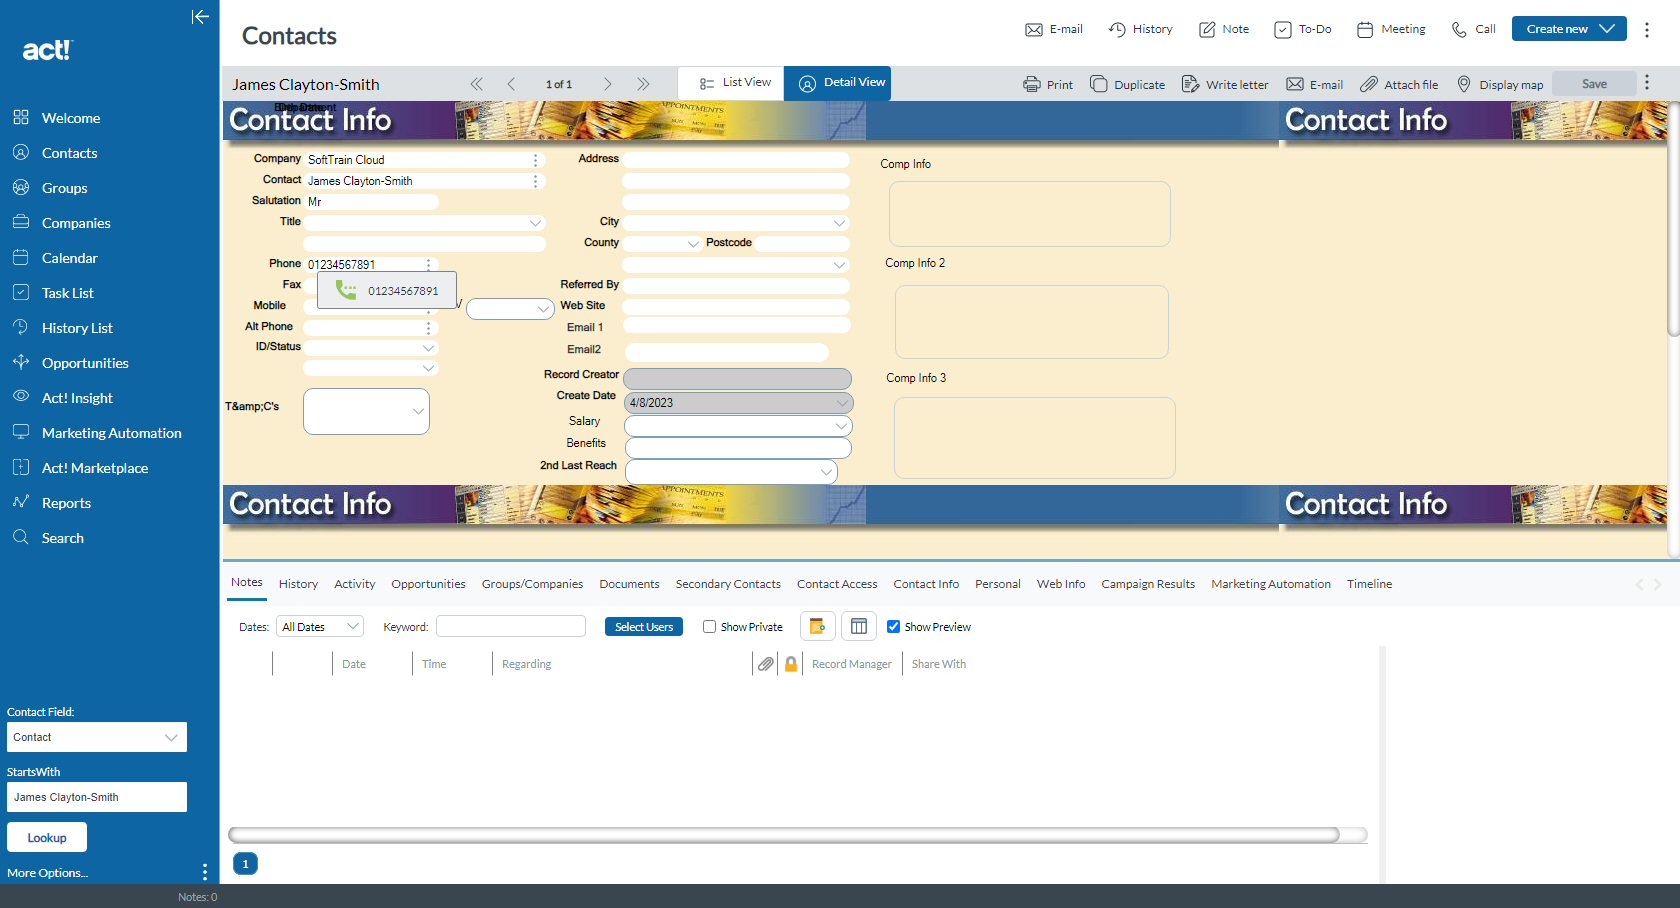Click the Select Users button
Viewport: 1680px width, 908px height.
pyautogui.click(x=644, y=627)
